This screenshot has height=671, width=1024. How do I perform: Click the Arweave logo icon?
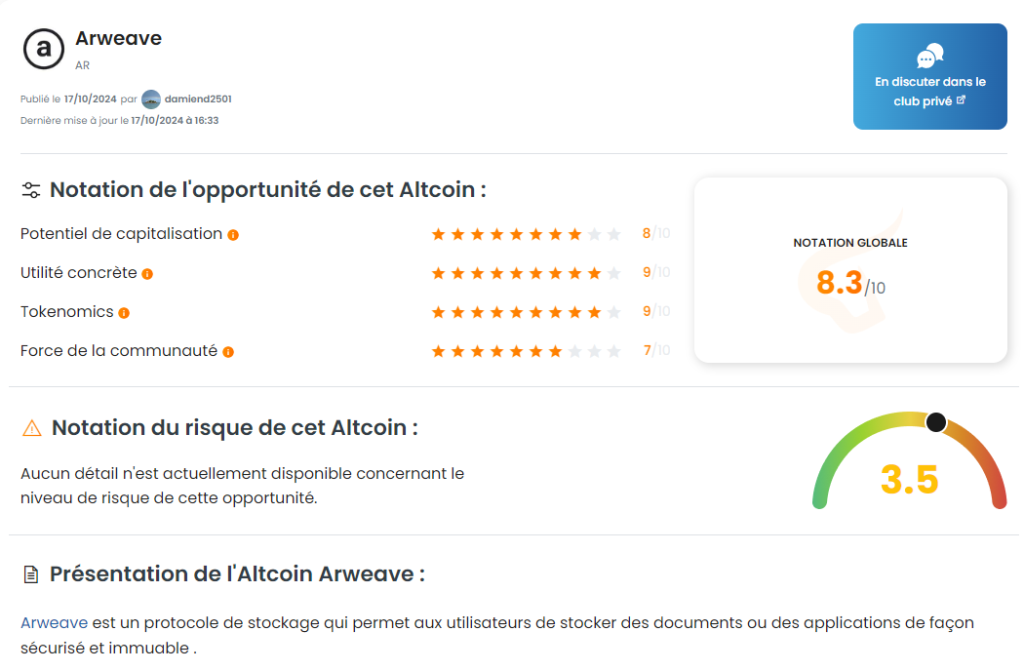(x=43, y=49)
